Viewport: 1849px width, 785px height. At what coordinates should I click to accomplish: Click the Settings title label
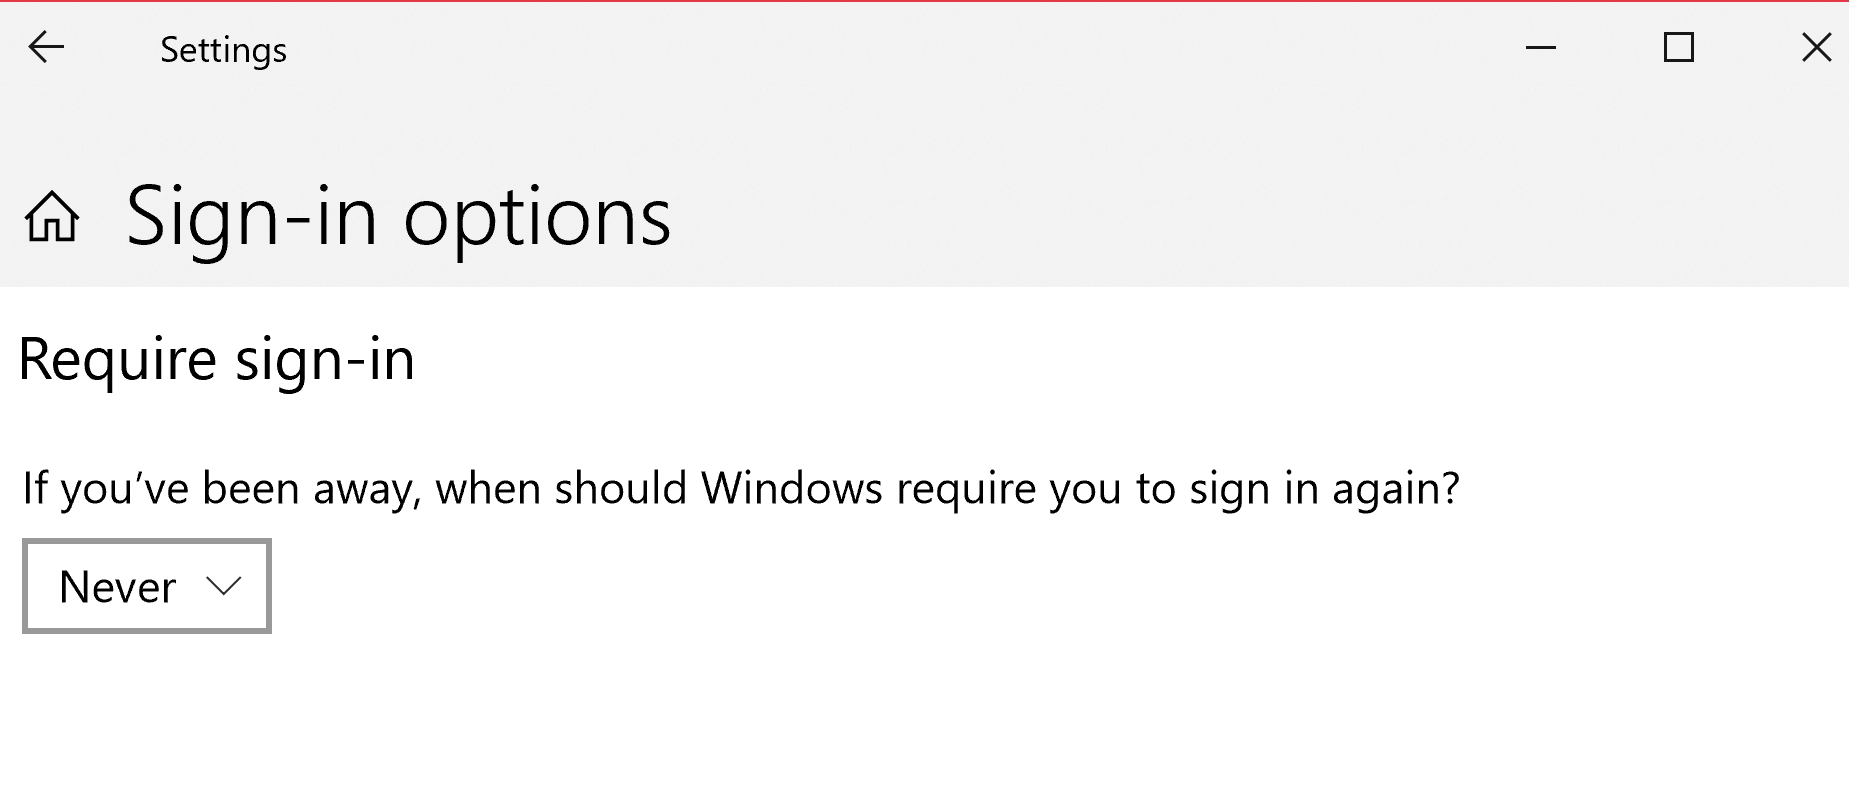click(x=224, y=49)
